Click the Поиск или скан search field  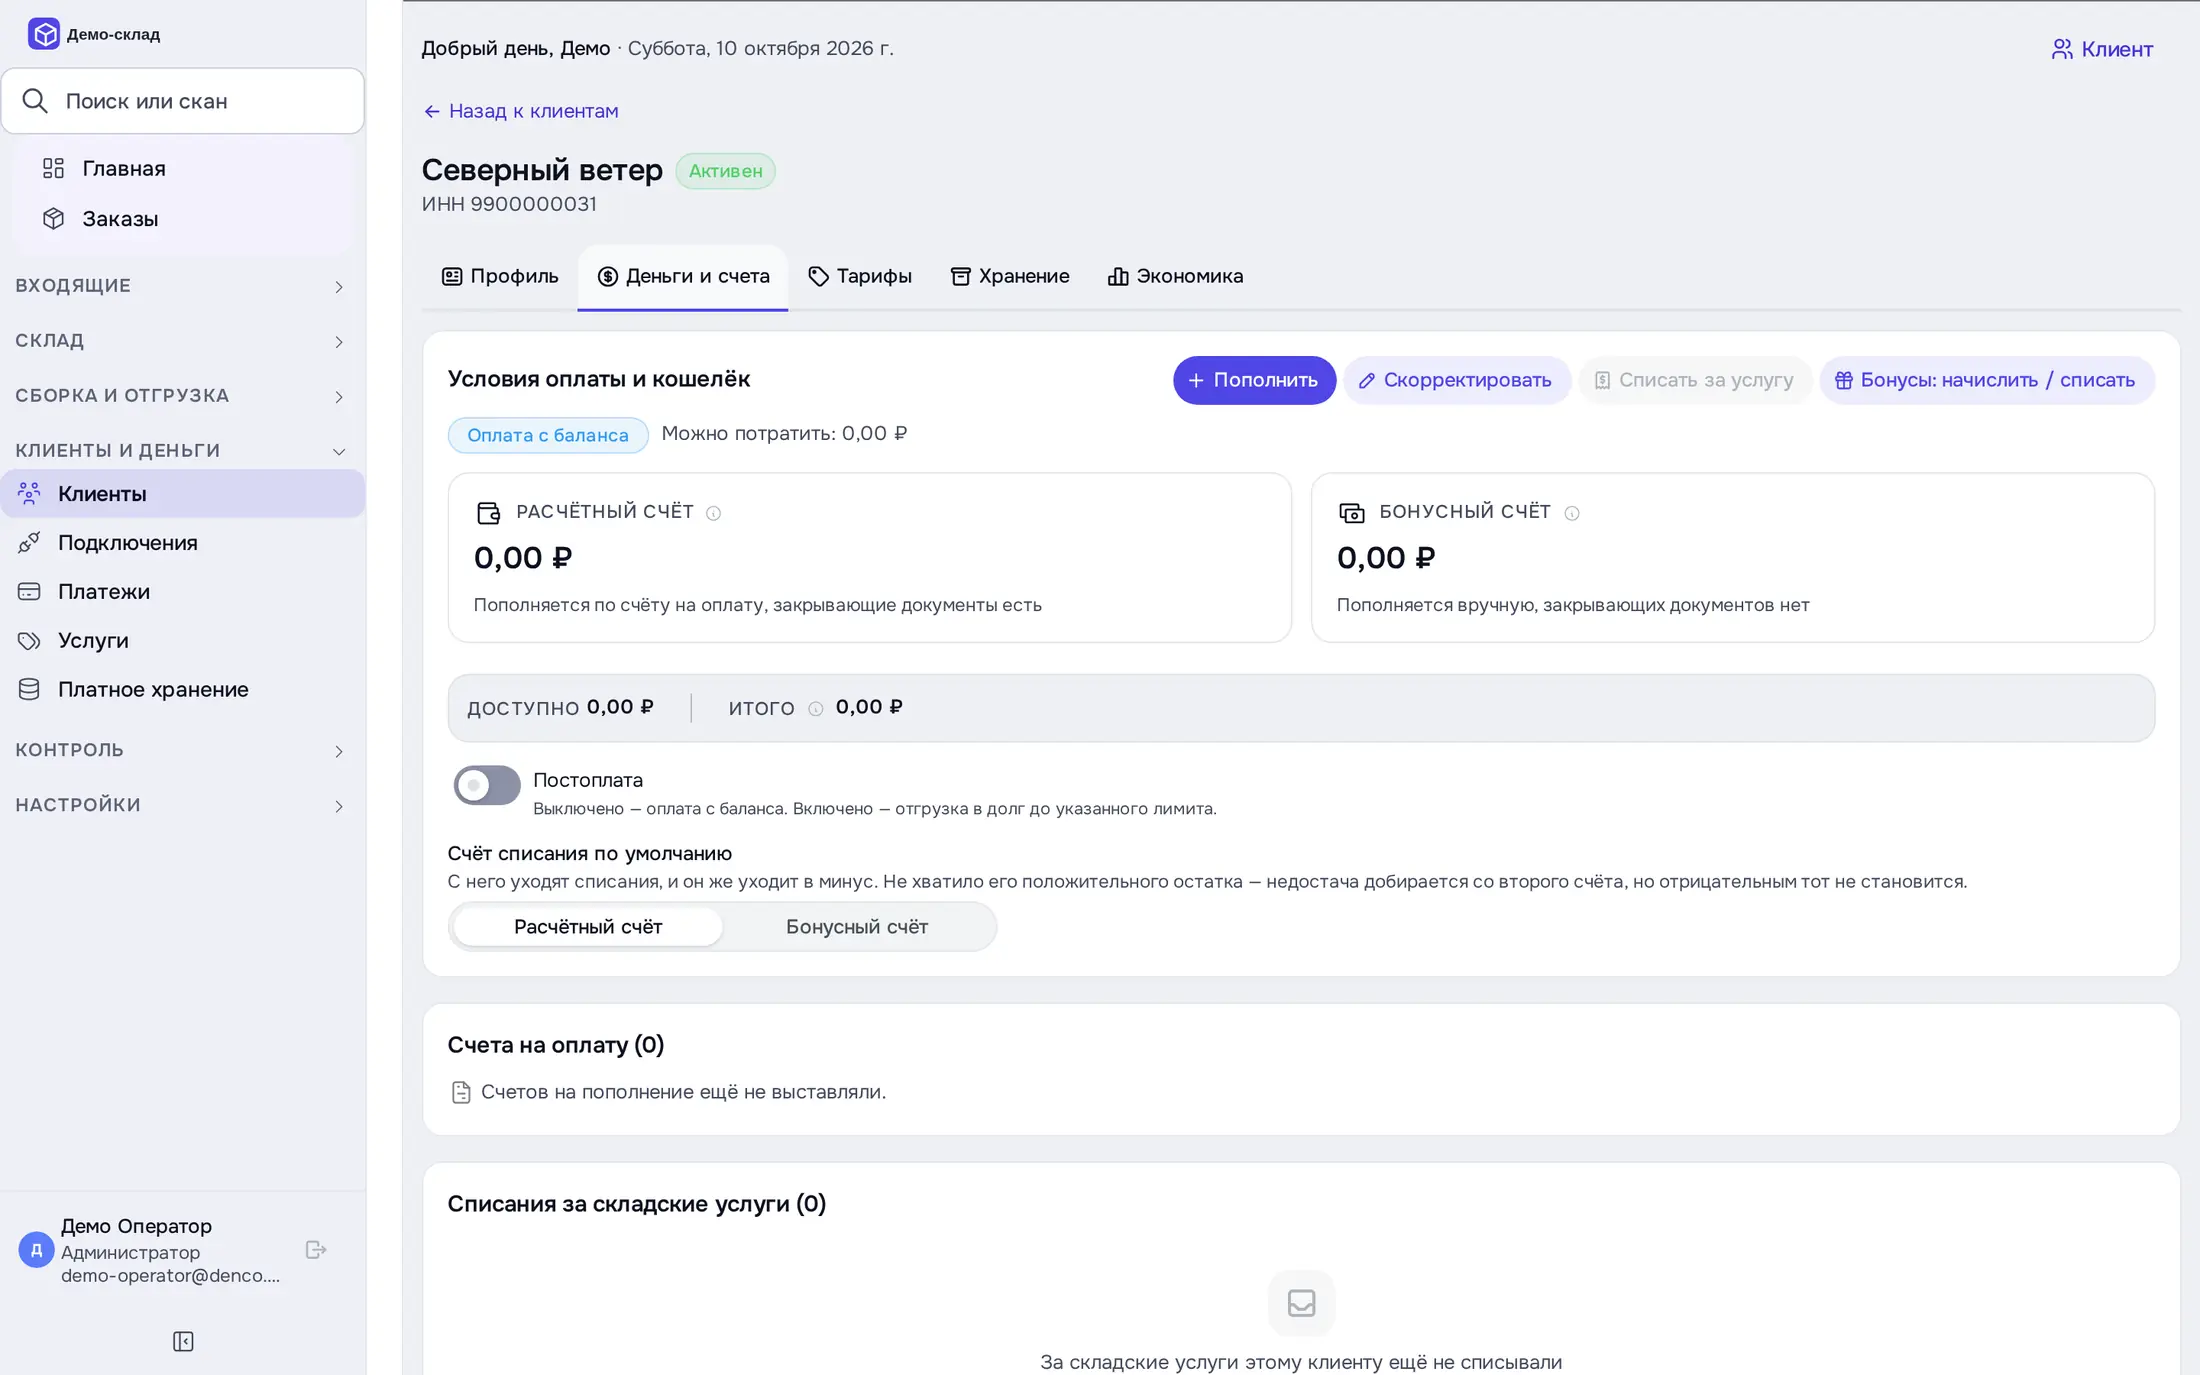(183, 101)
